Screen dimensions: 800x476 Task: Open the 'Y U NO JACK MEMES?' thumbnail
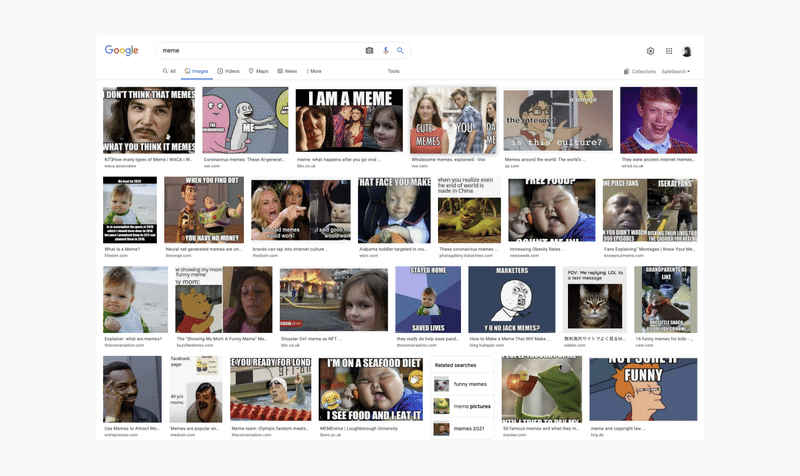point(512,299)
